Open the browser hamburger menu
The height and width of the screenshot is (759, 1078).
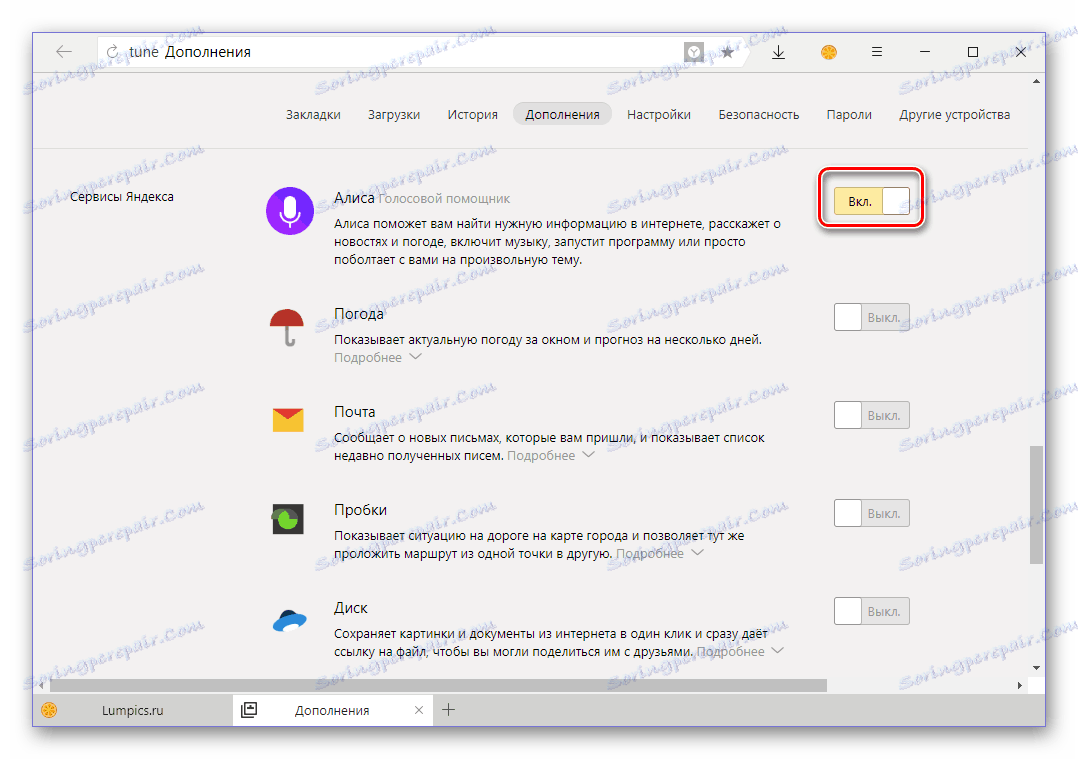click(877, 52)
